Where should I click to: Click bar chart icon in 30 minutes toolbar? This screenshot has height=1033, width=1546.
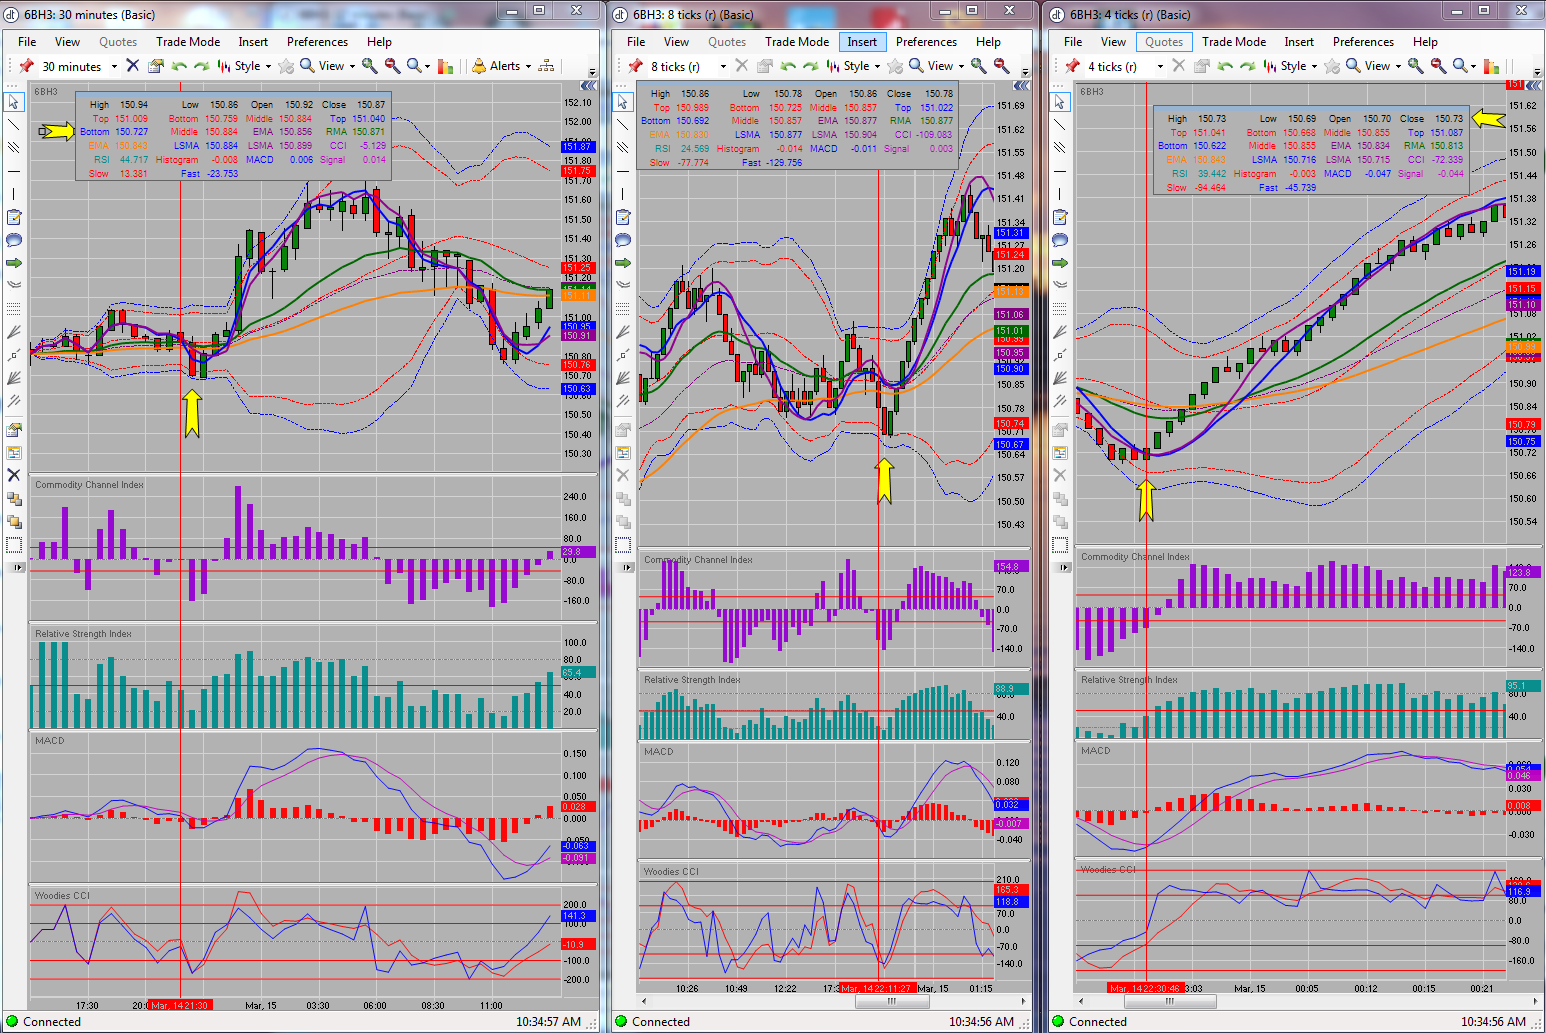(x=446, y=66)
